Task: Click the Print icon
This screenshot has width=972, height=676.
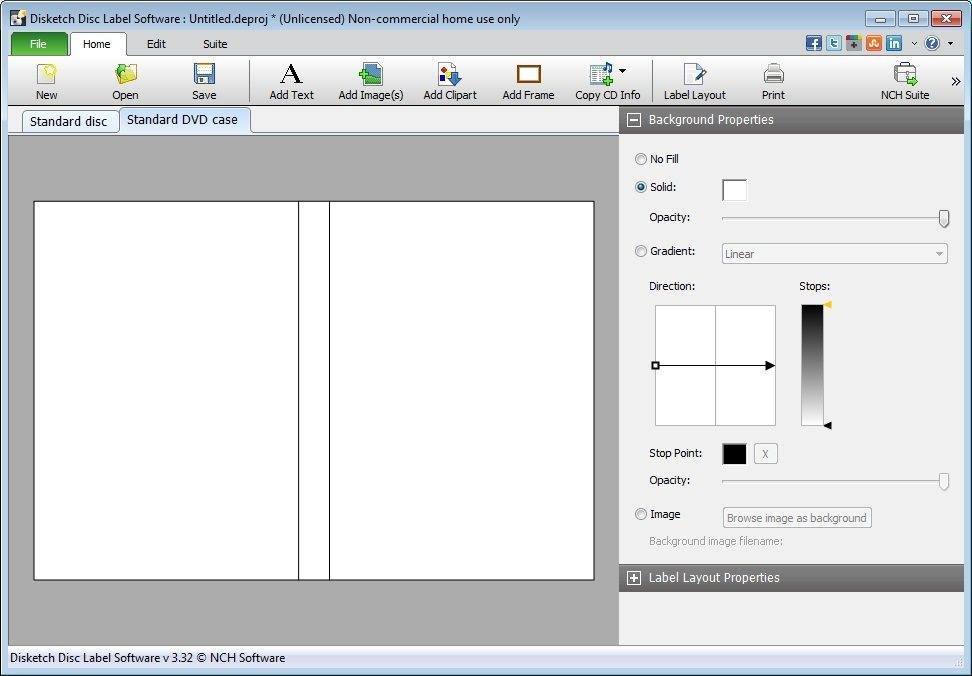Action: click(x=772, y=80)
